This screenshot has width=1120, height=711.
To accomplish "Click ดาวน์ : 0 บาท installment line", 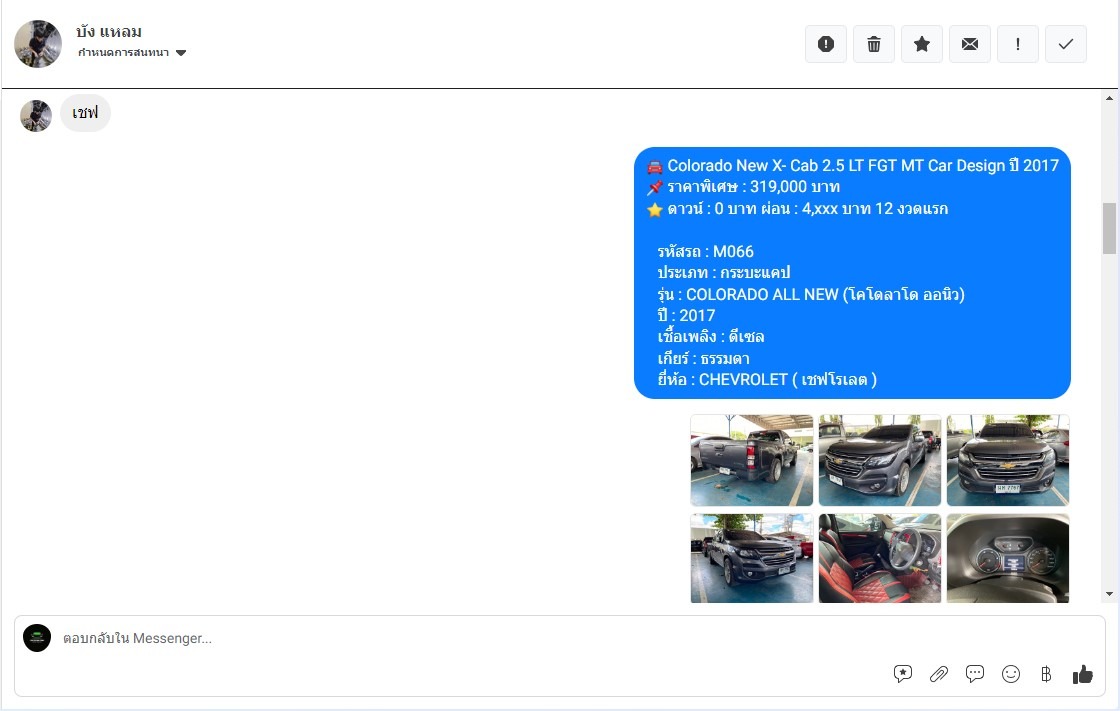I will 797,209.
